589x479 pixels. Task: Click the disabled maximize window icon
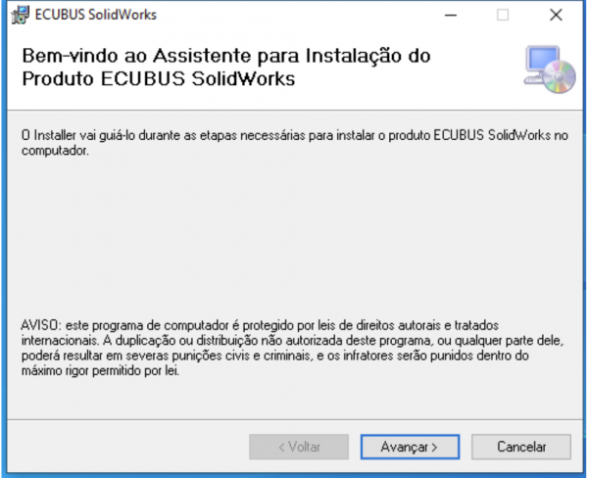[x=503, y=15]
